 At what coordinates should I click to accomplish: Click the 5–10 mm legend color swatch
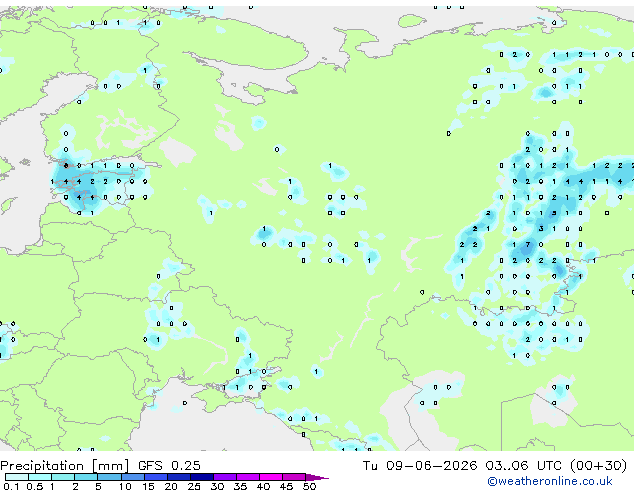pyautogui.click(x=109, y=477)
